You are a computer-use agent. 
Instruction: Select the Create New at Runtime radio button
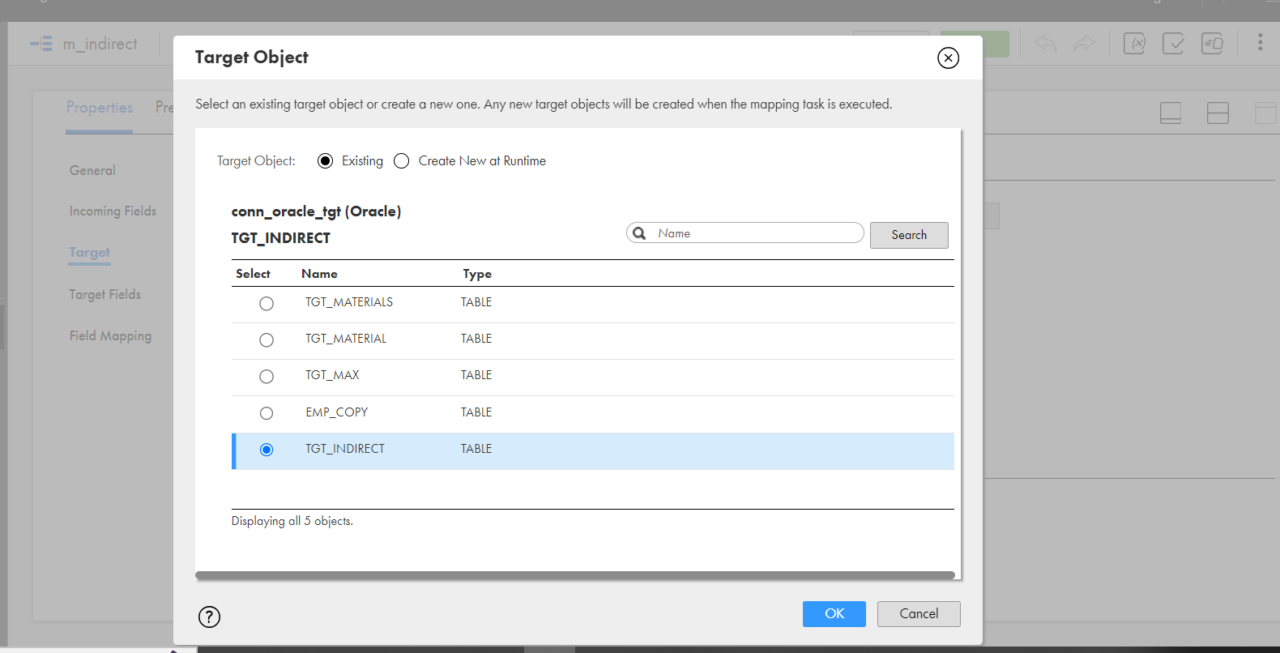click(x=401, y=160)
